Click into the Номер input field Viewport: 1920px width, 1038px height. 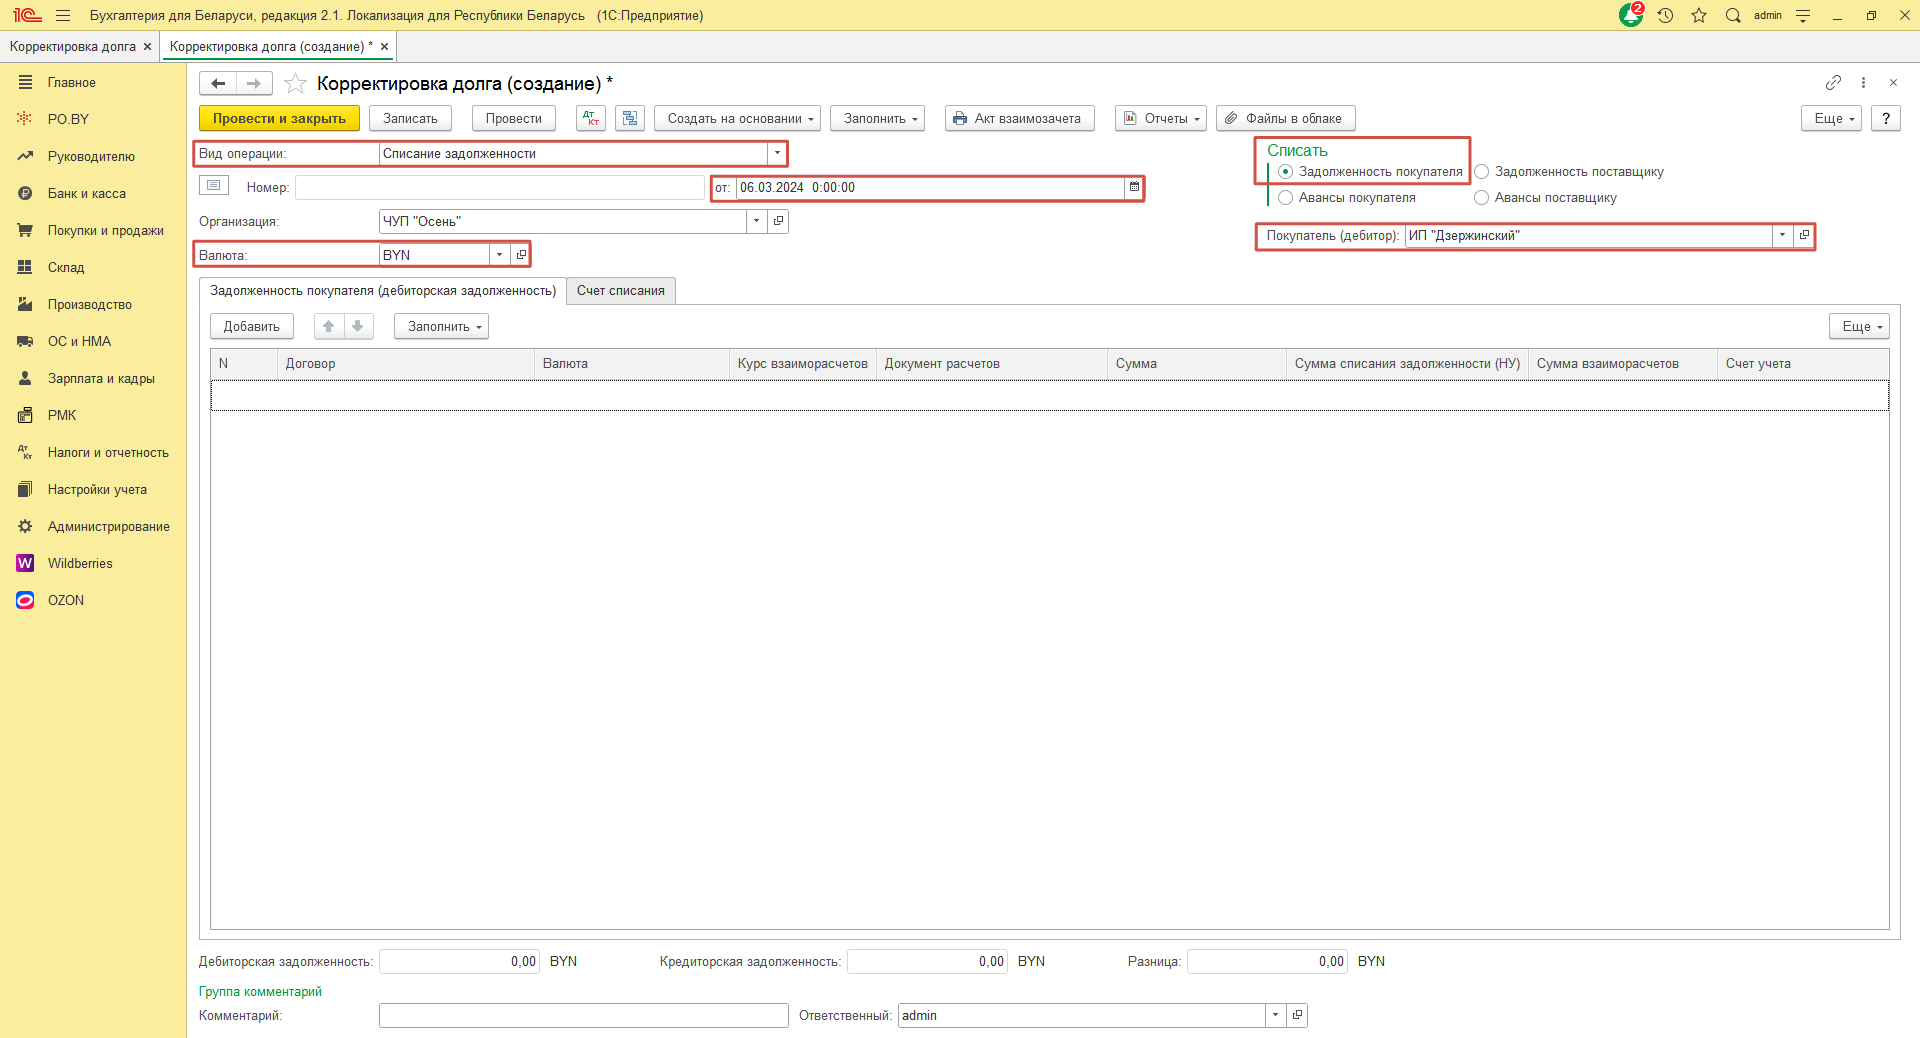click(500, 187)
